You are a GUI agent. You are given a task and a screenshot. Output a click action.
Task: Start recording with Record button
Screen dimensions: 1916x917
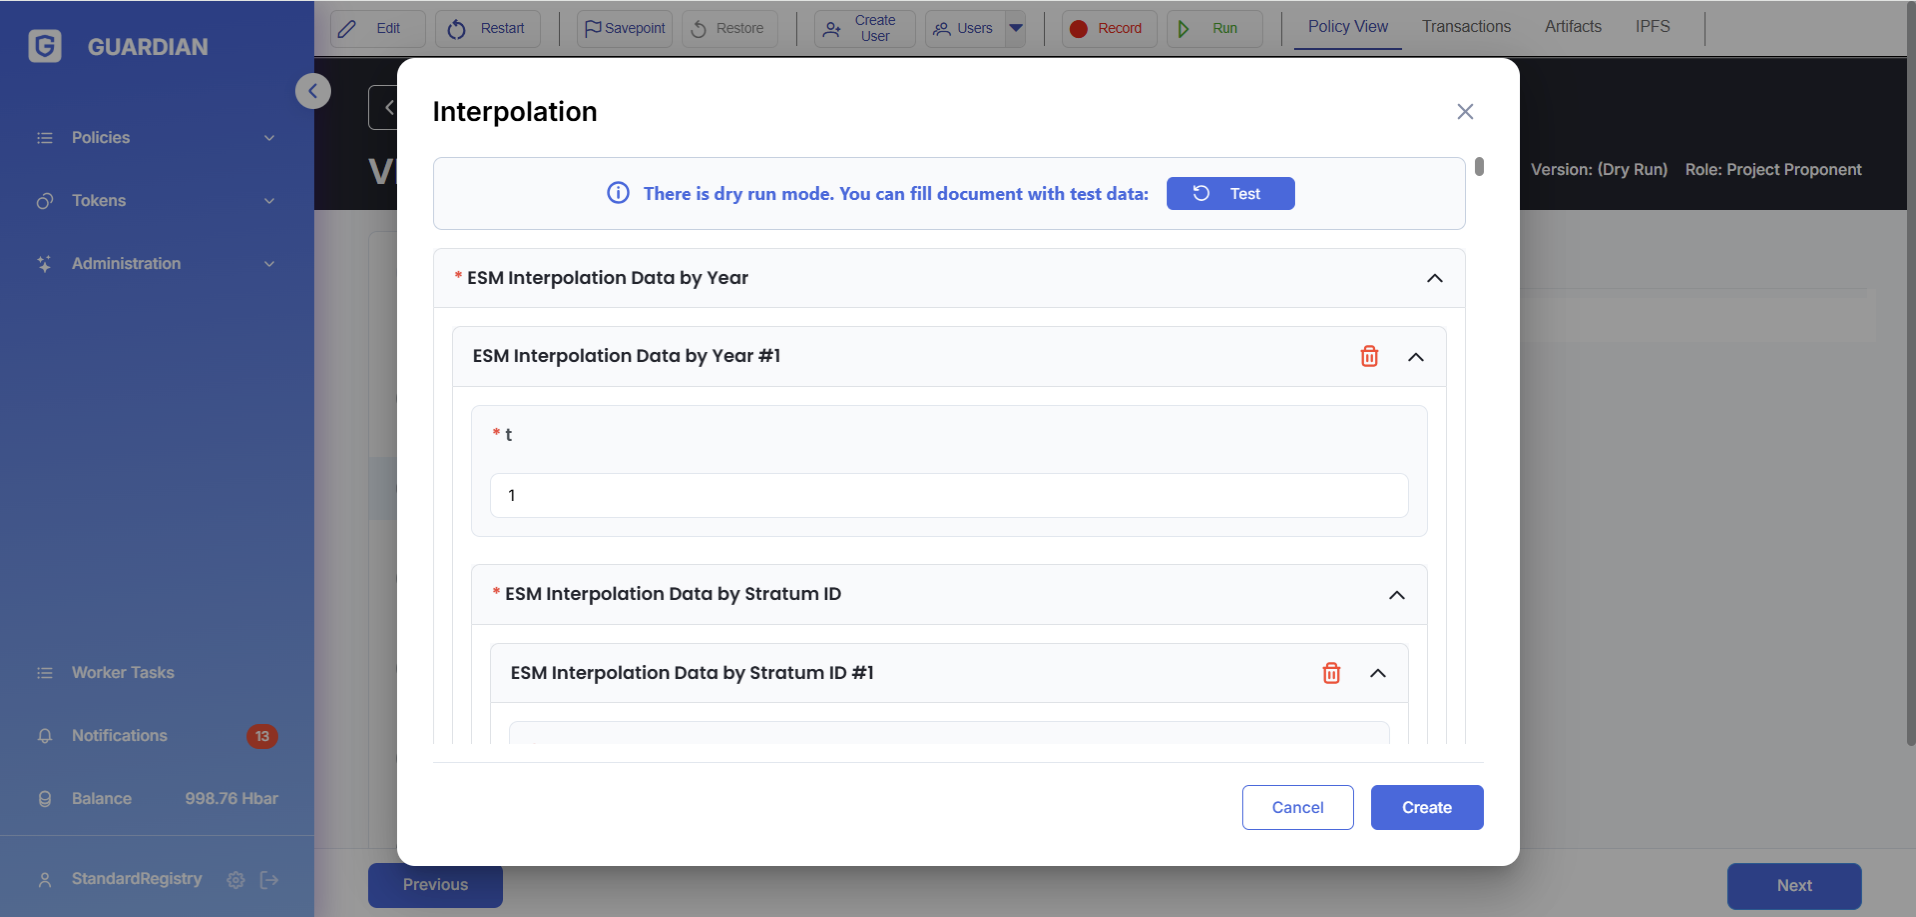(1108, 28)
